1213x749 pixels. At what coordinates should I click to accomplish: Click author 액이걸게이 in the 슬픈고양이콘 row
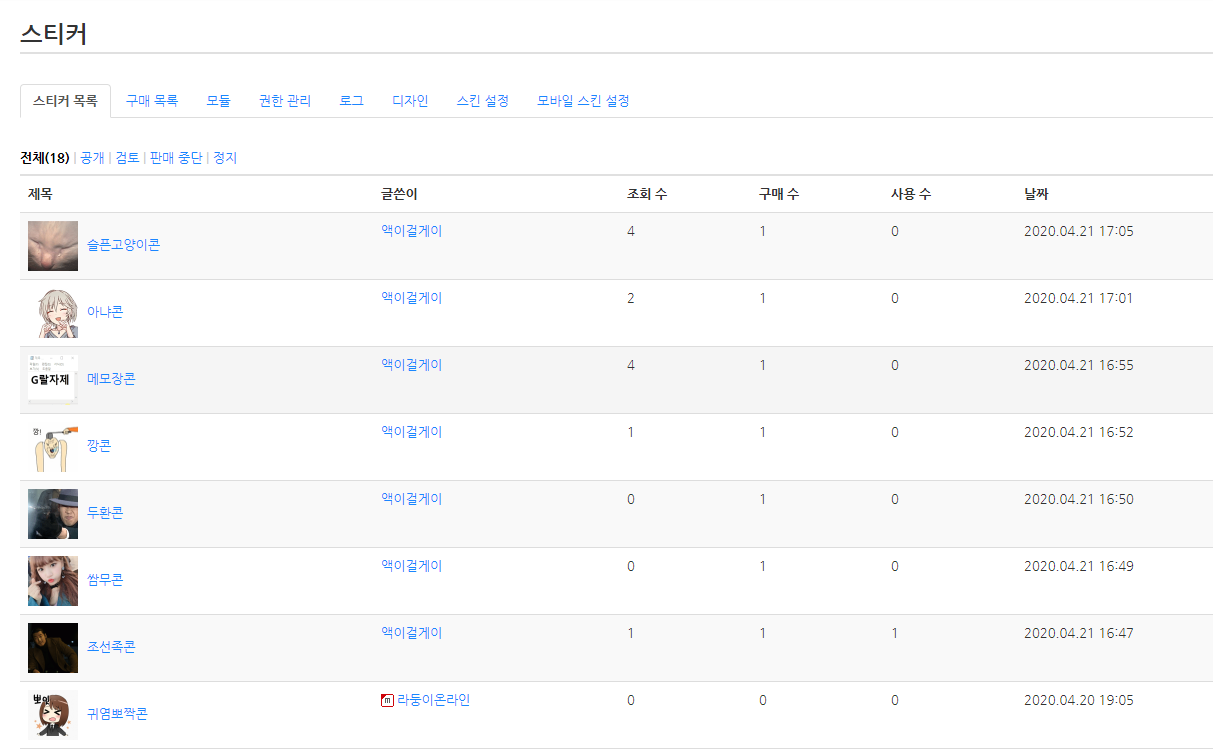coord(411,231)
